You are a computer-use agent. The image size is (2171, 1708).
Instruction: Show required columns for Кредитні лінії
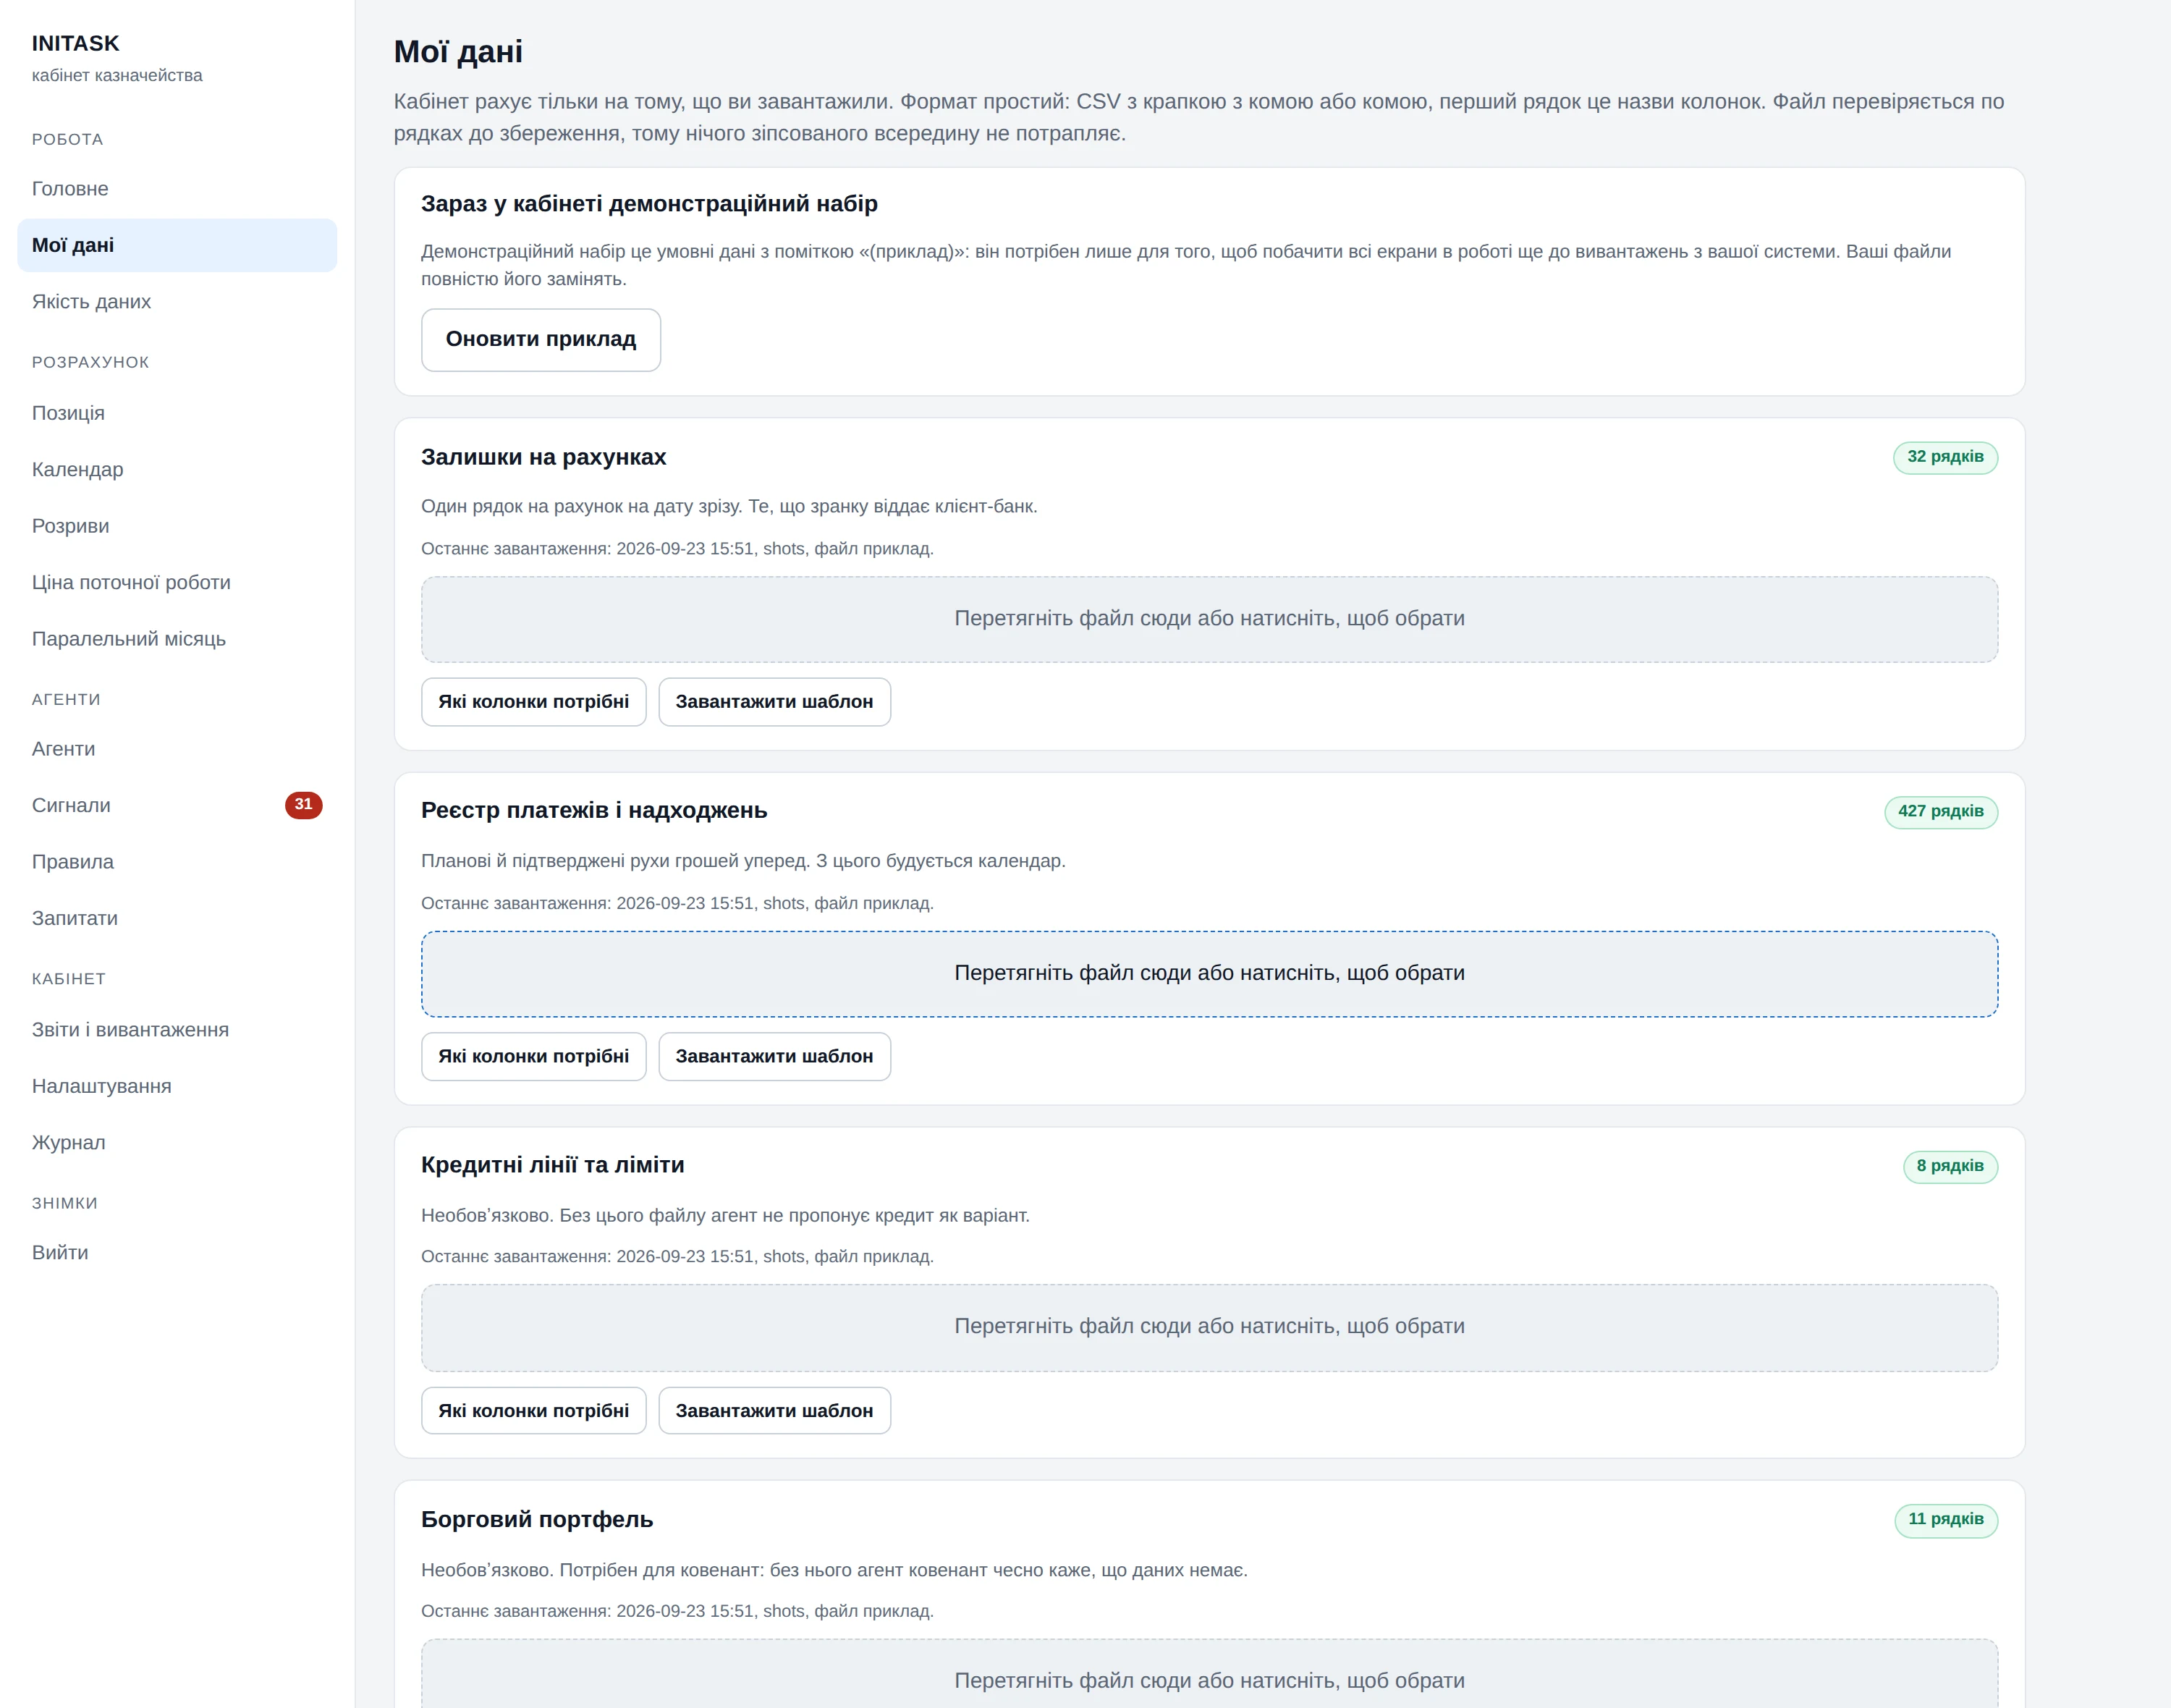533,1411
